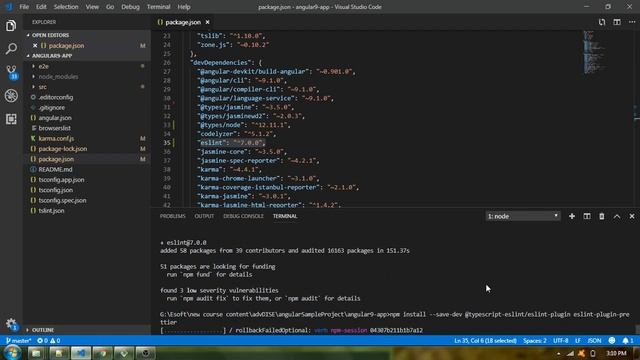Image resolution: width=640 pixels, height=360 pixels.
Task: Select the Terminal panel tab
Action: point(285,216)
